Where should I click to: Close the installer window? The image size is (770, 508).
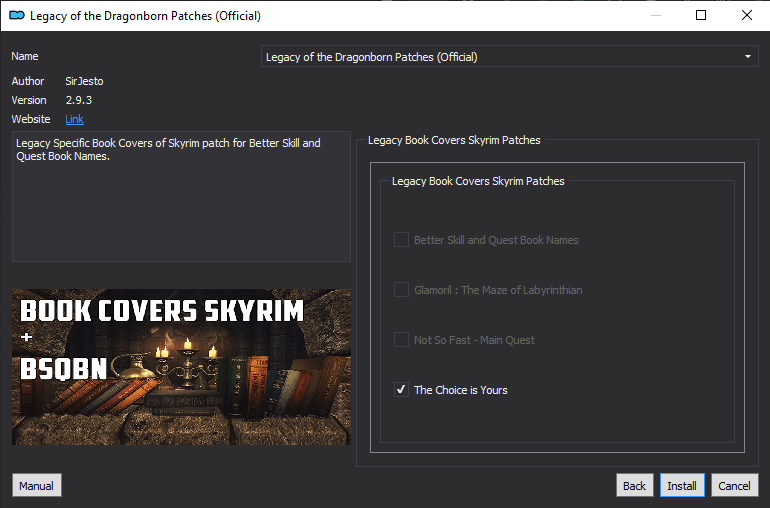746,15
